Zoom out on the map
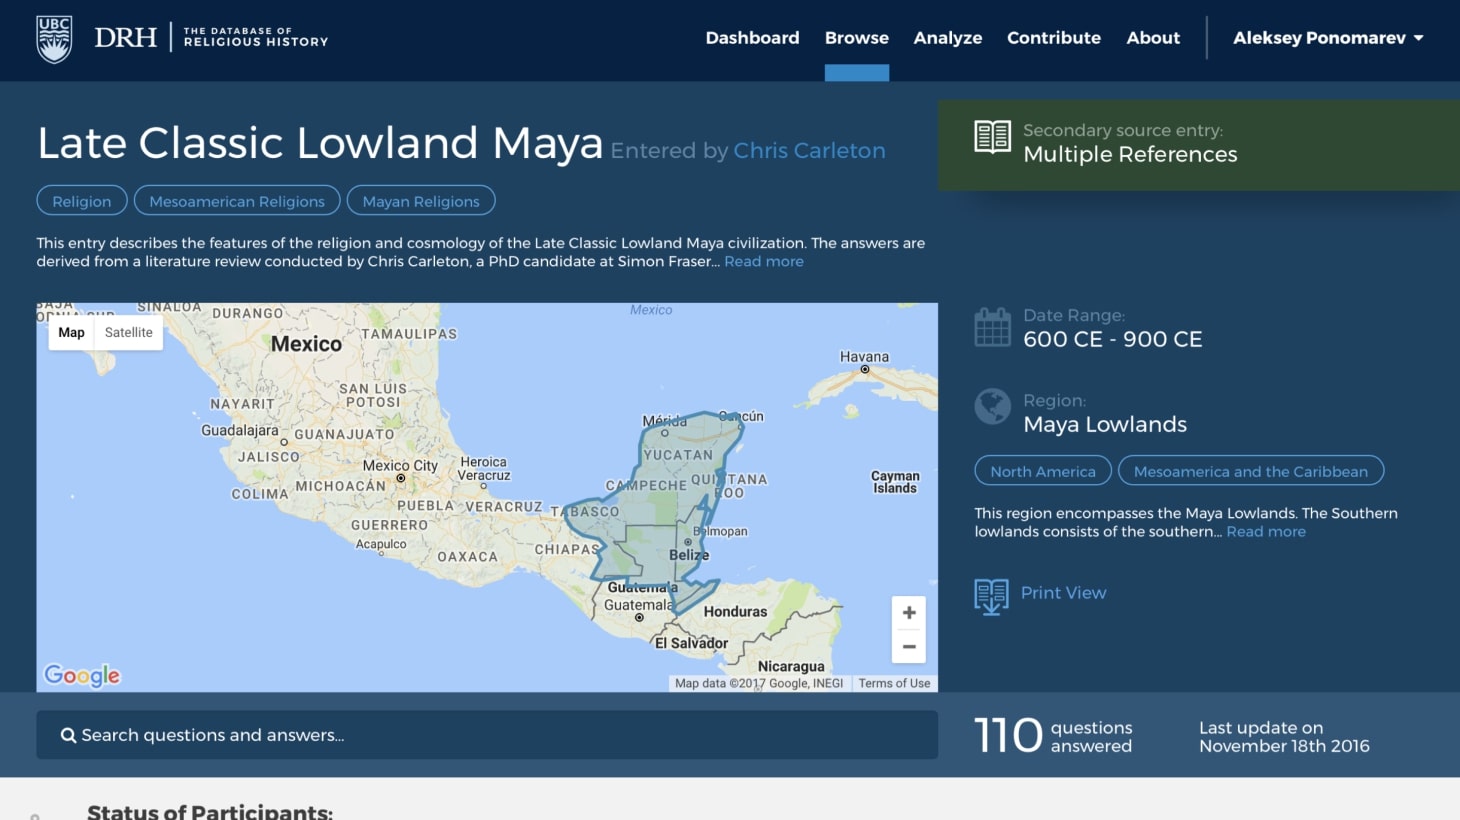 pos(909,647)
